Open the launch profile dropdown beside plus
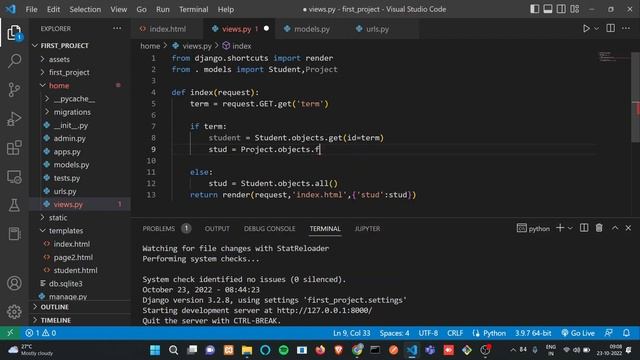 click(x=570, y=228)
